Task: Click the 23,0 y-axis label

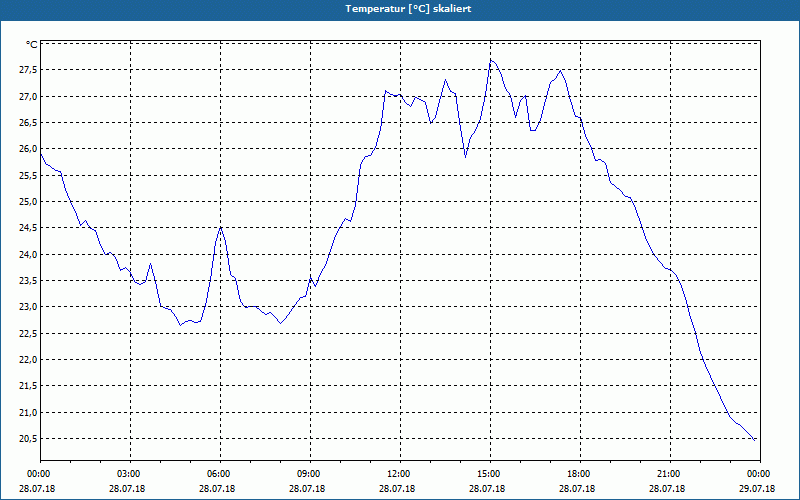Action: tap(28, 307)
